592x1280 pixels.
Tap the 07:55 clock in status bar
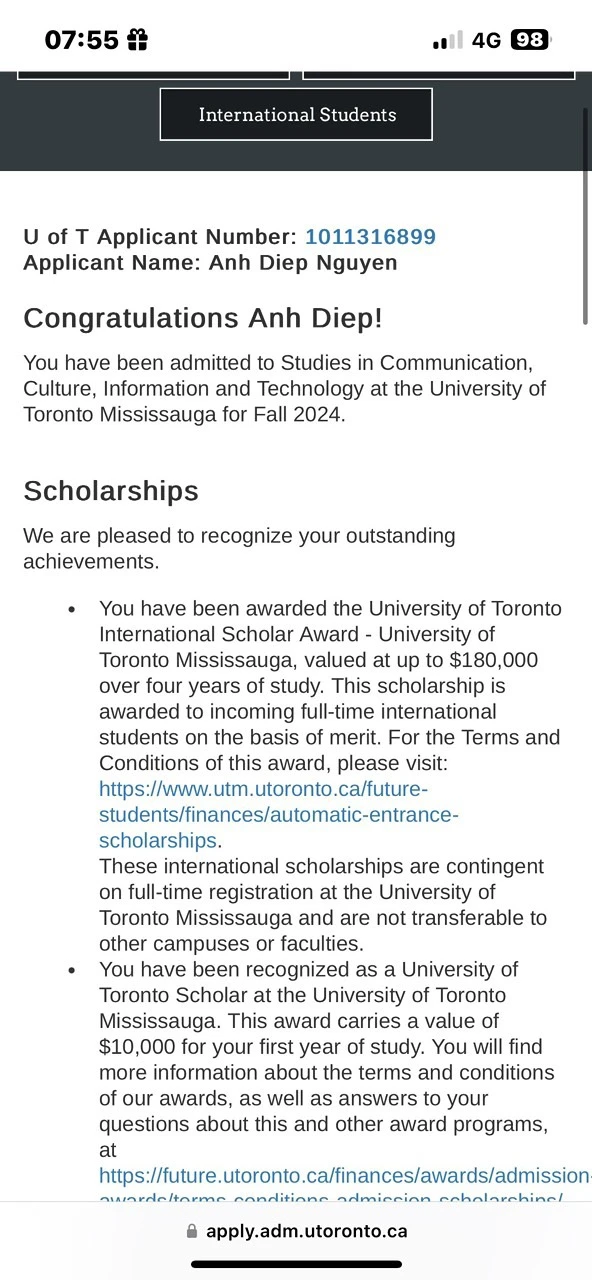coord(82,40)
